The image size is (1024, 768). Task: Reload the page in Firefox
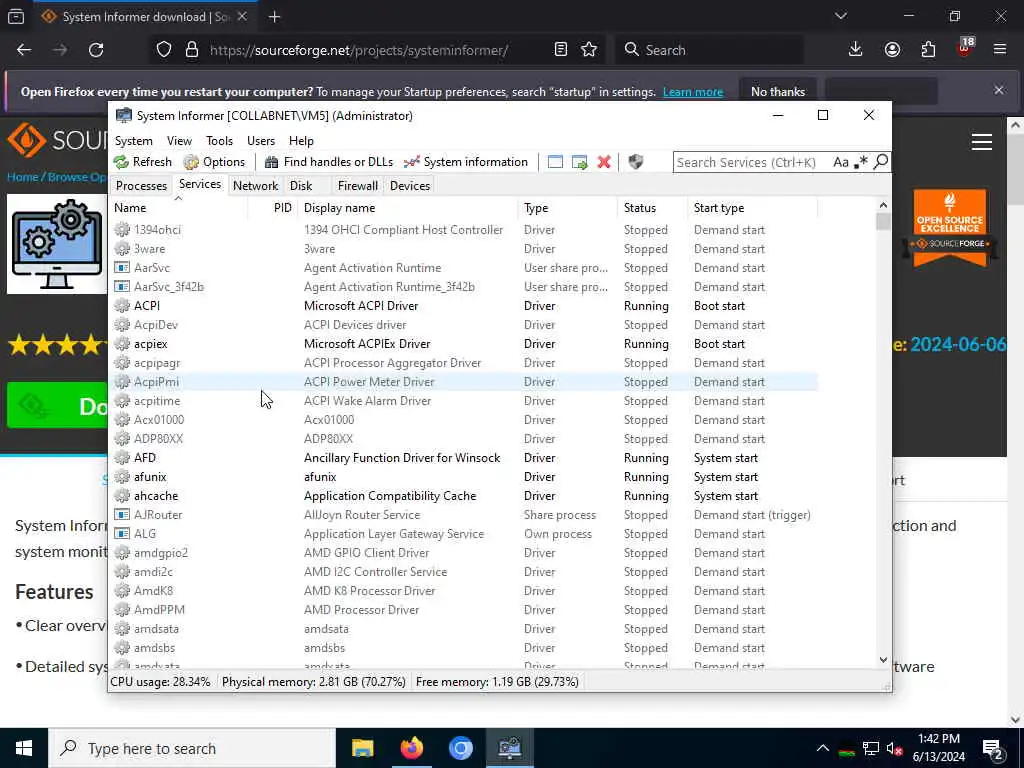(x=96, y=50)
